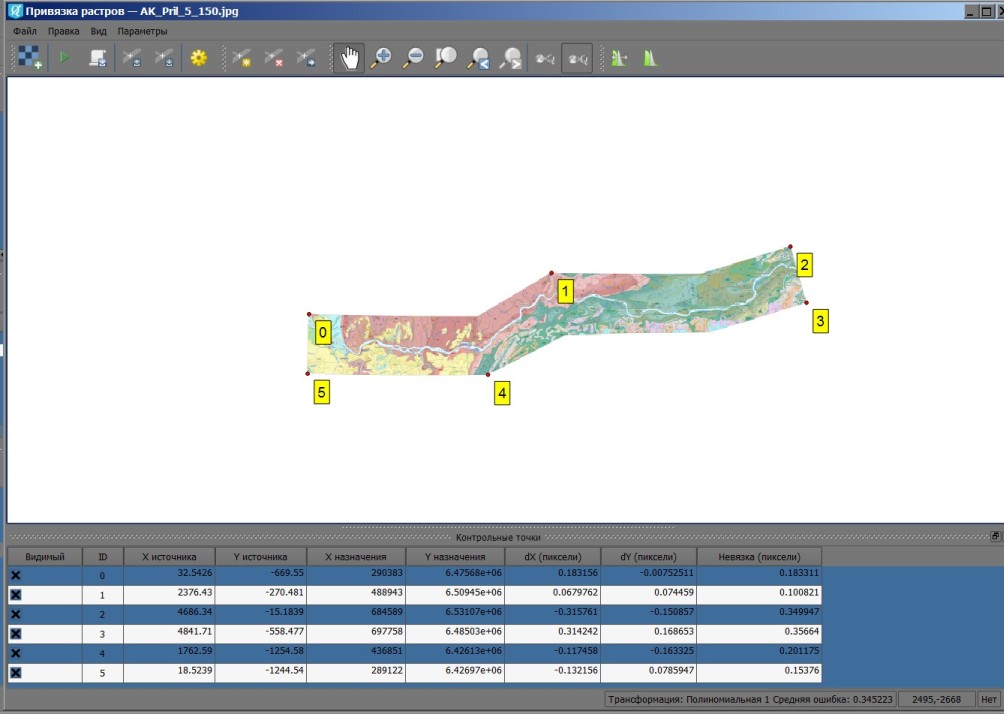Toggle visibility checkbox for point ID 3
Screen dimensions: 1004x714
point(16,634)
